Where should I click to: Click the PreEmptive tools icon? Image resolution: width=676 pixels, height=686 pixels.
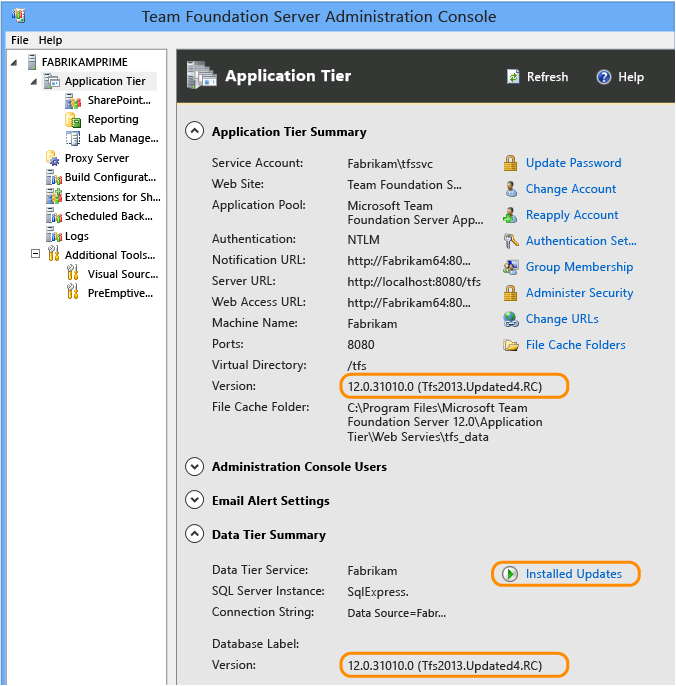(x=73, y=292)
